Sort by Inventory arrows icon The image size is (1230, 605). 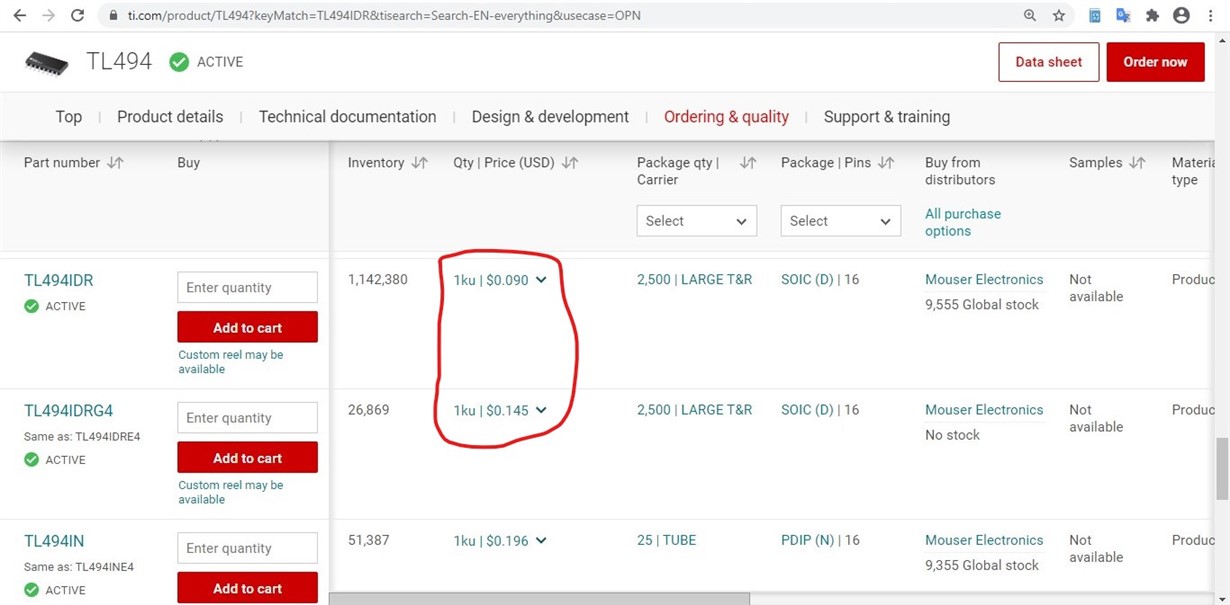[419, 162]
